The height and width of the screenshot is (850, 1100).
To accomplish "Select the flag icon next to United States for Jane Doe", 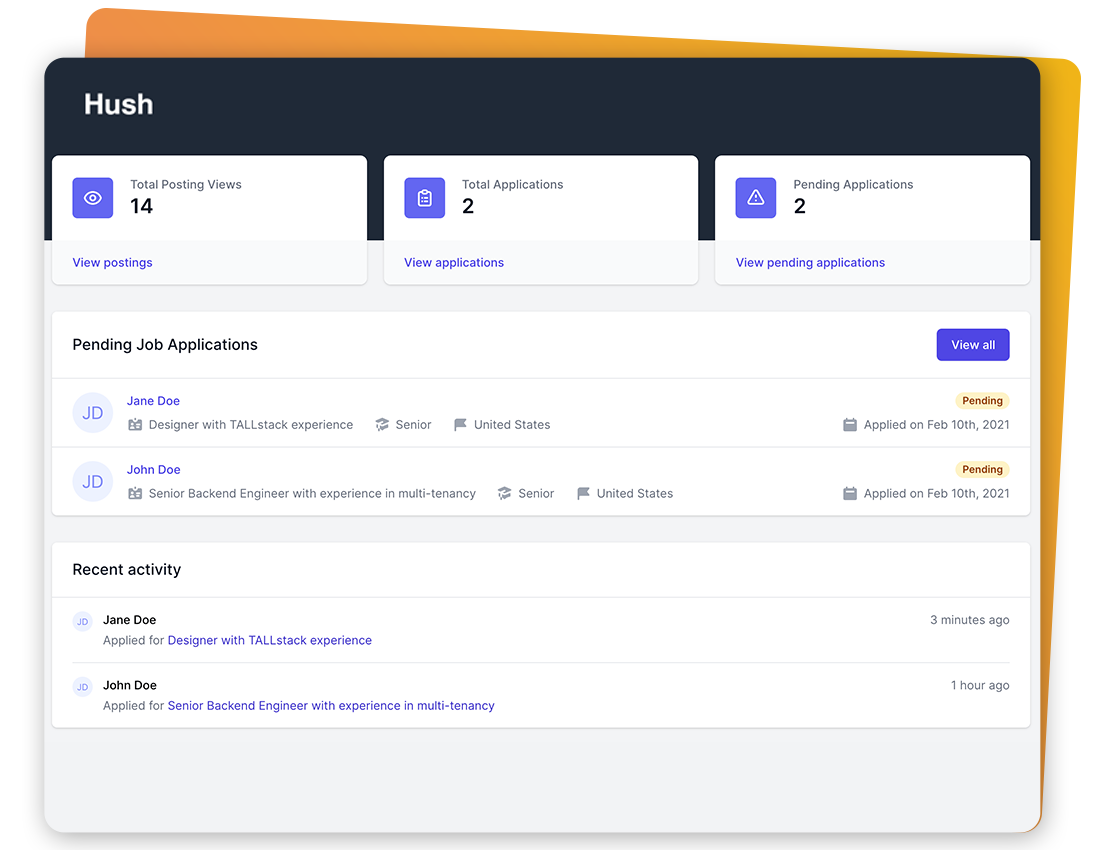I will (458, 424).
